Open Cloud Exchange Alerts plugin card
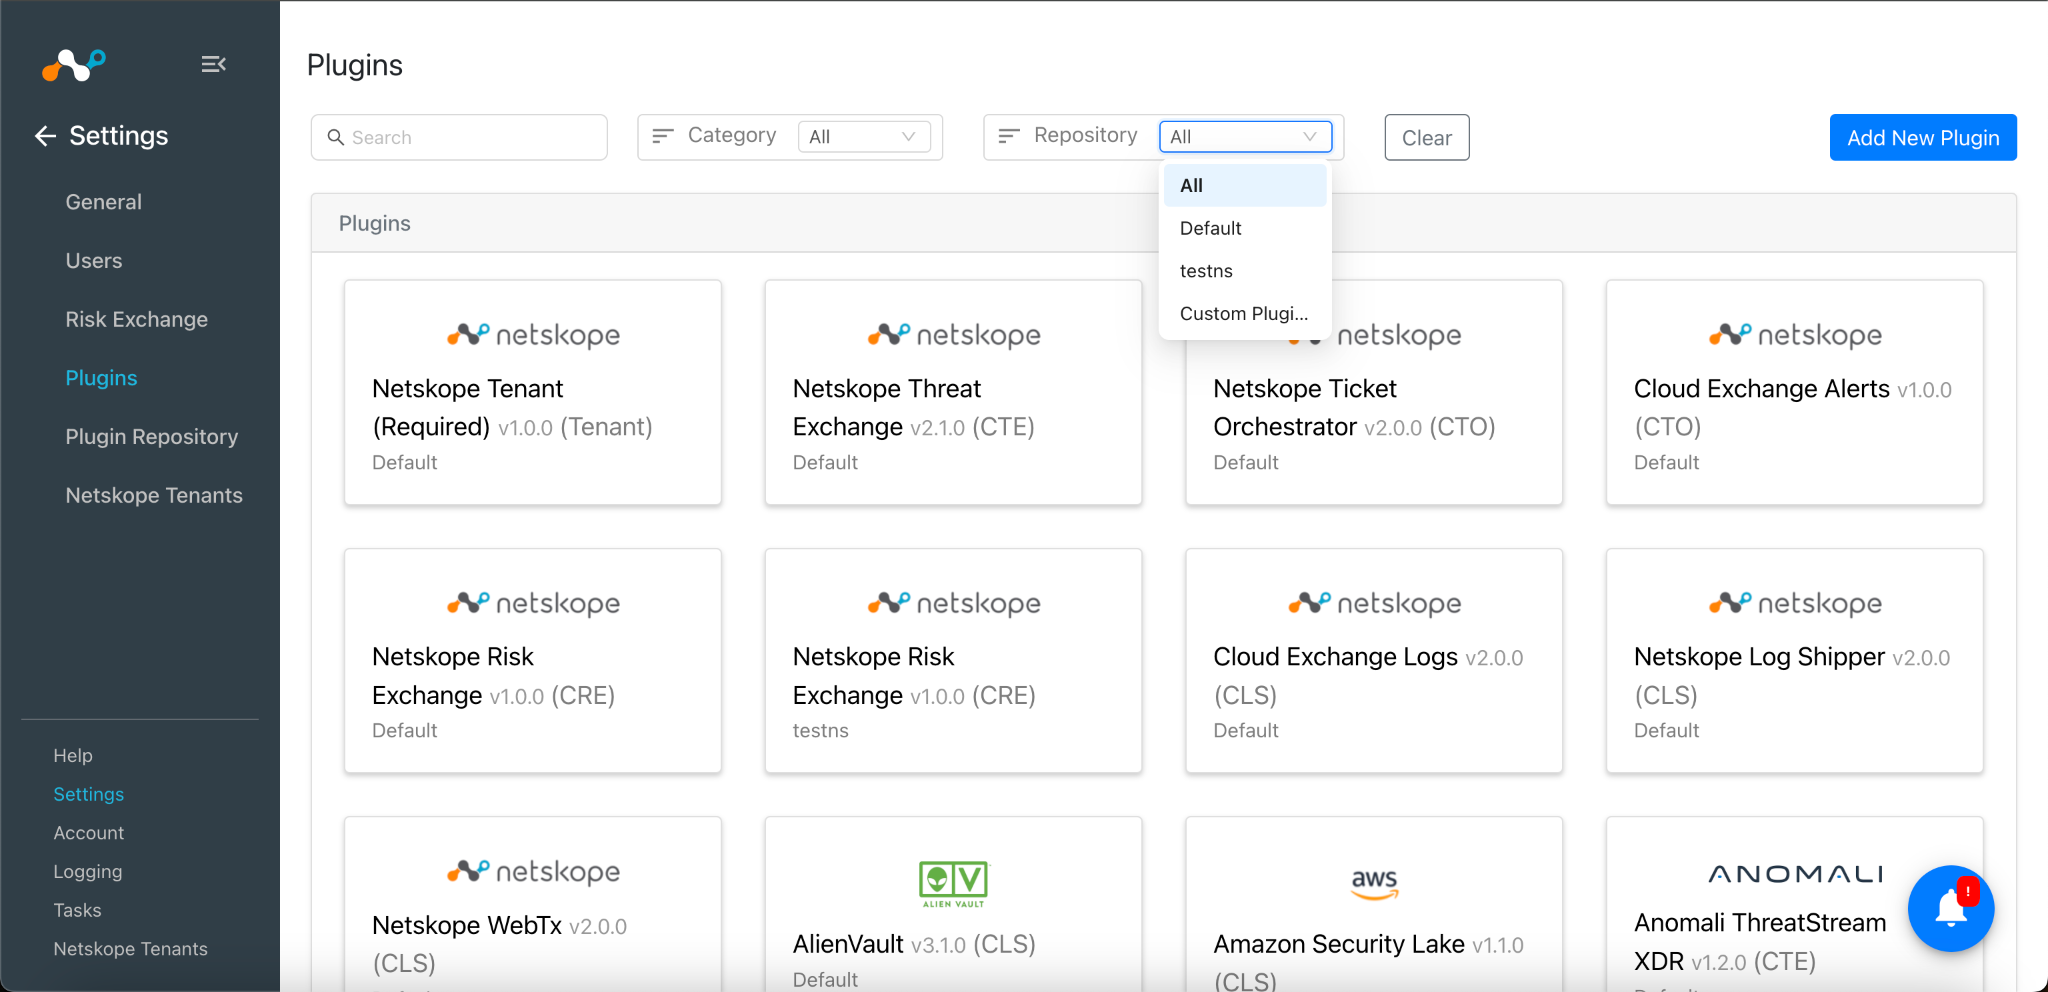This screenshot has width=2048, height=992. 1795,392
